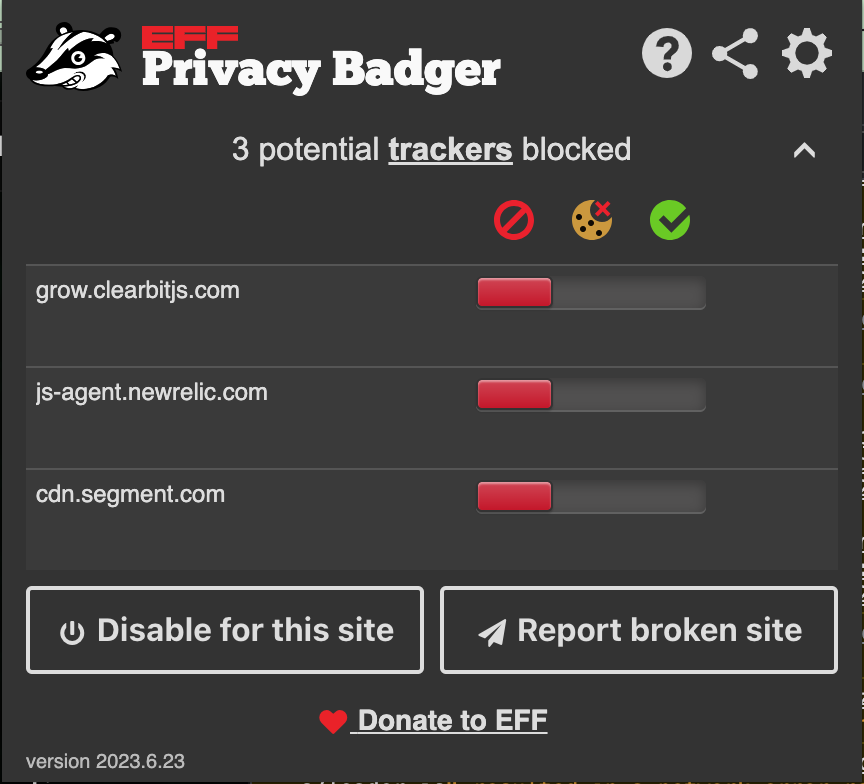Collapse the tracker list using the chevron
The image size is (864, 784).
806,150
